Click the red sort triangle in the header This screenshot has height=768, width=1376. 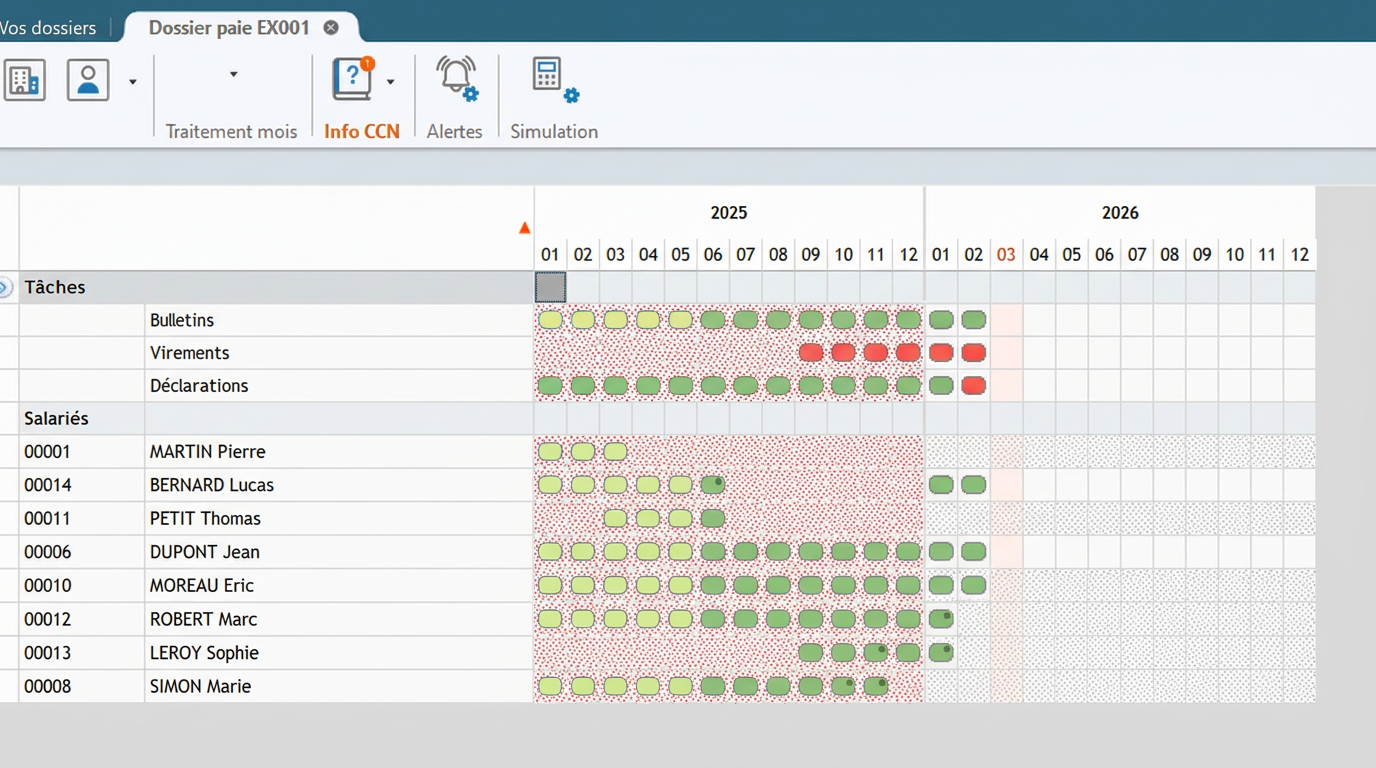[x=524, y=228]
